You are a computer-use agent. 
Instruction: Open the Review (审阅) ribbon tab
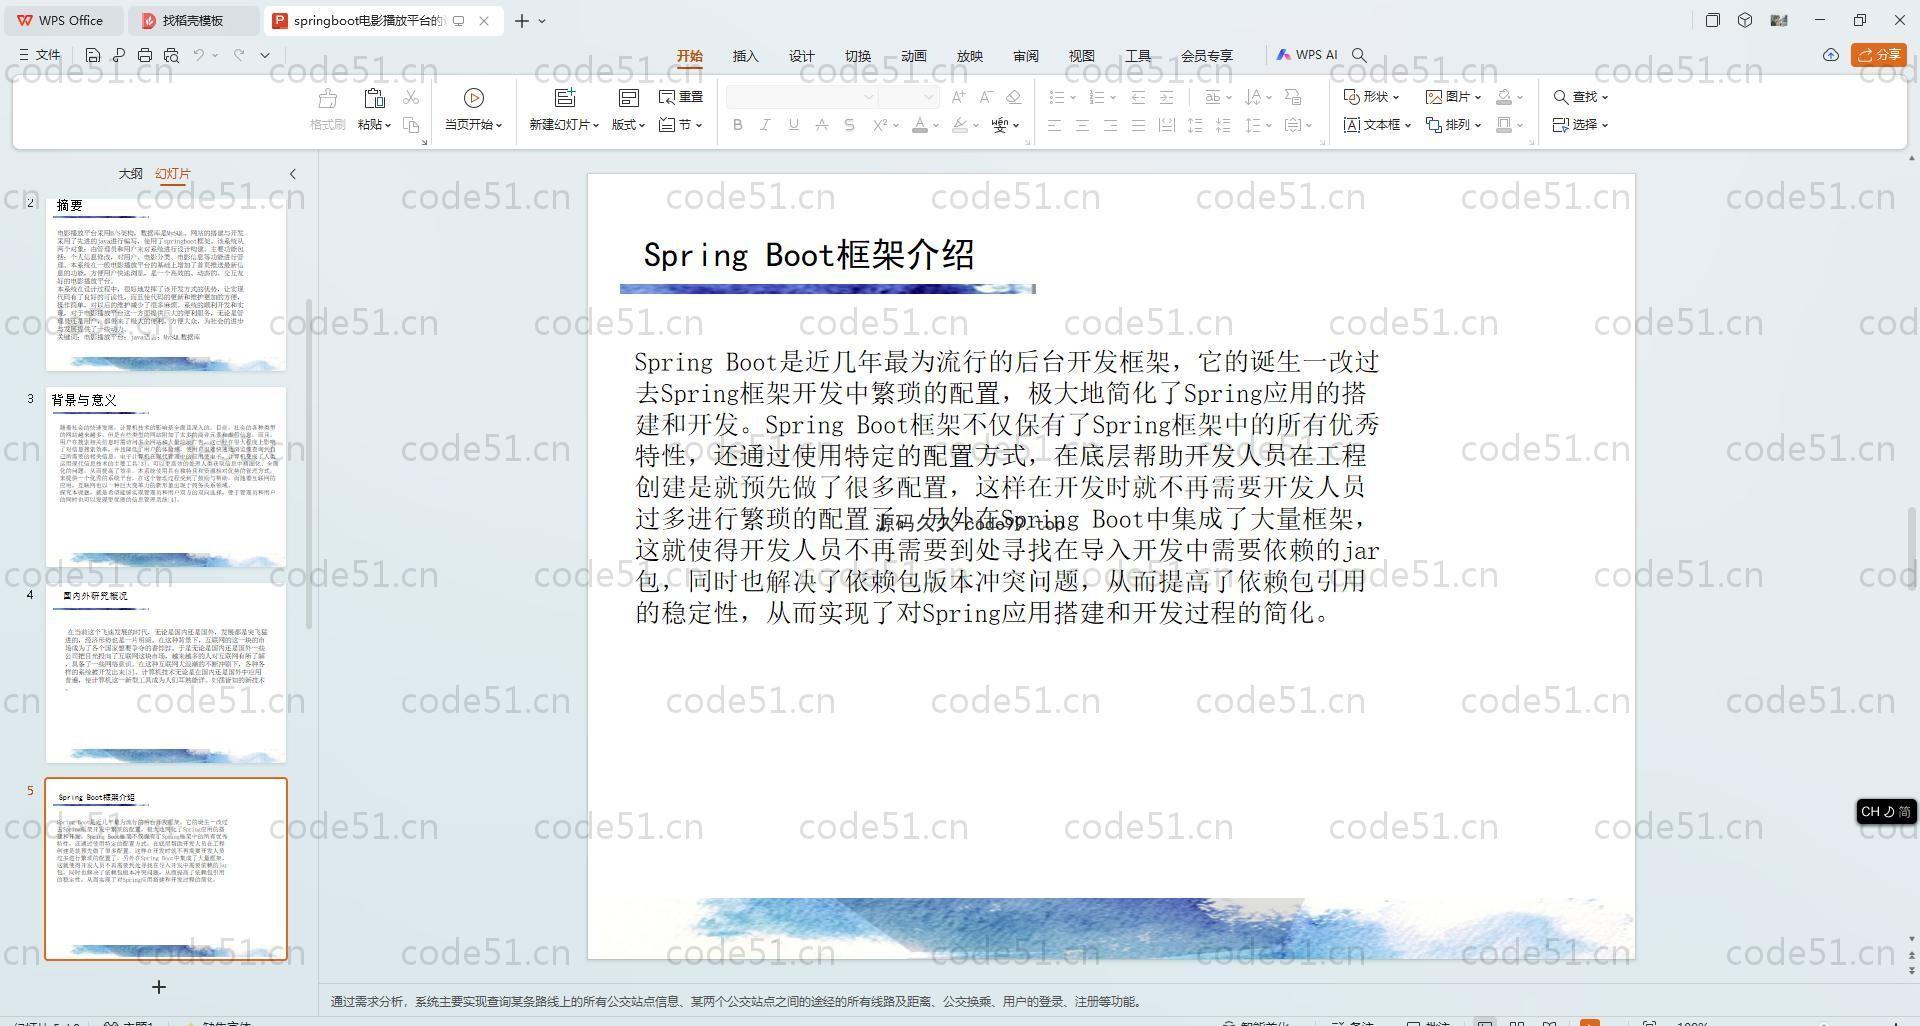1026,56
